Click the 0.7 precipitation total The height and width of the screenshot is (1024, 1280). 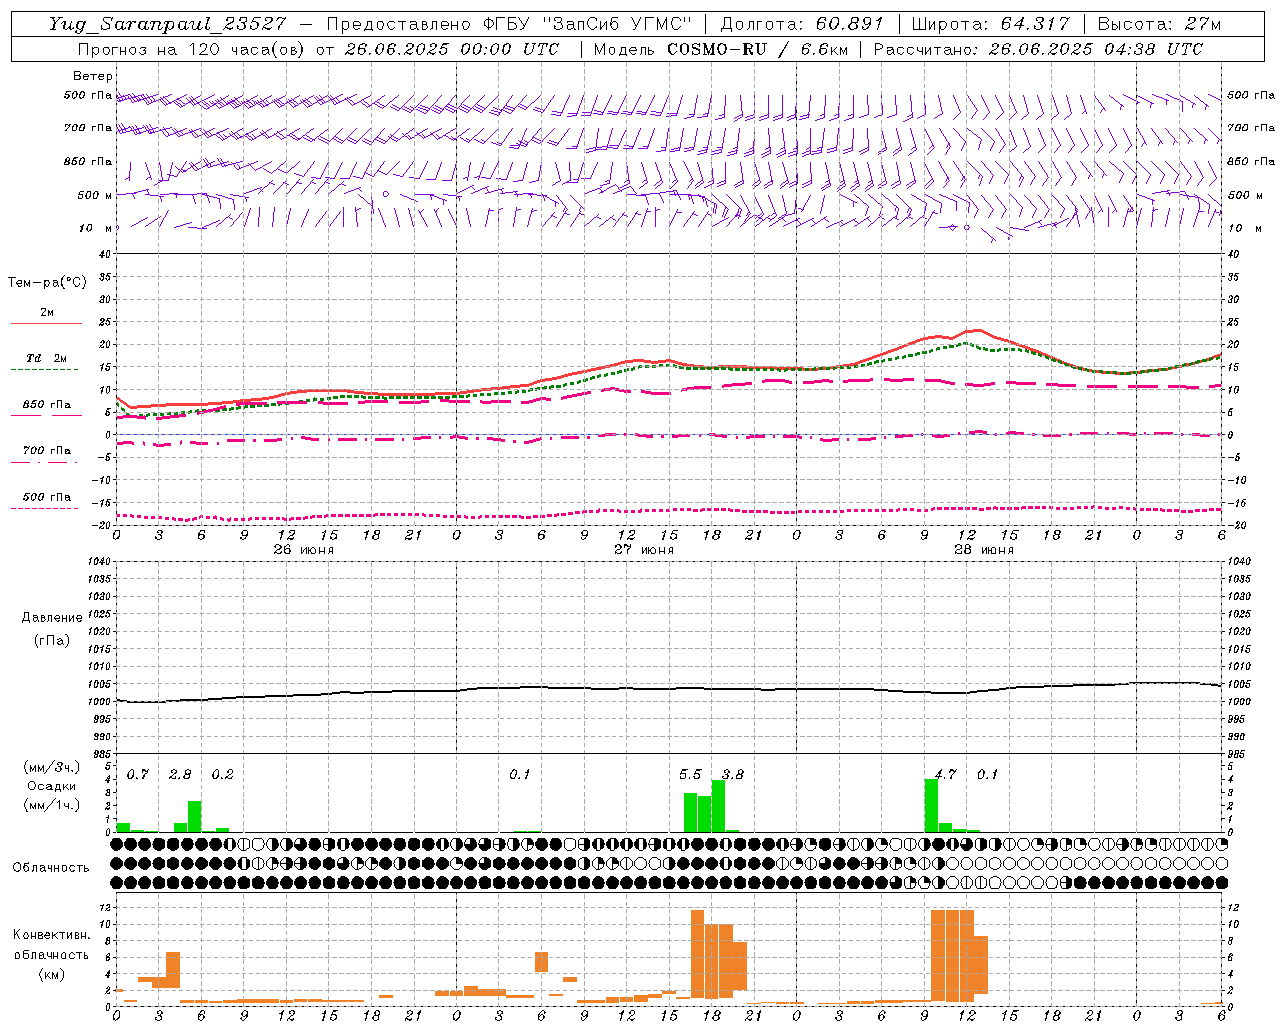pyautogui.click(x=138, y=775)
